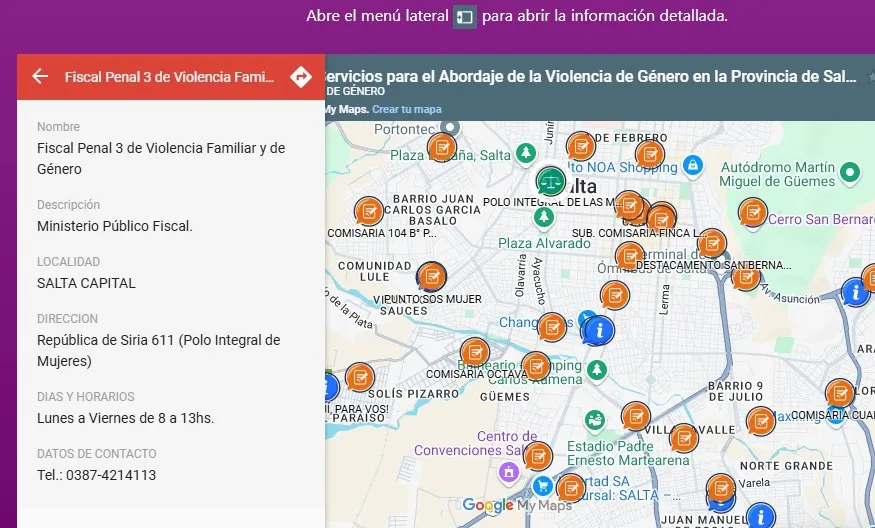Click Alto NOA Shopping blue bag pin
Viewport: 875px width, 528px height.
click(693, 165)
